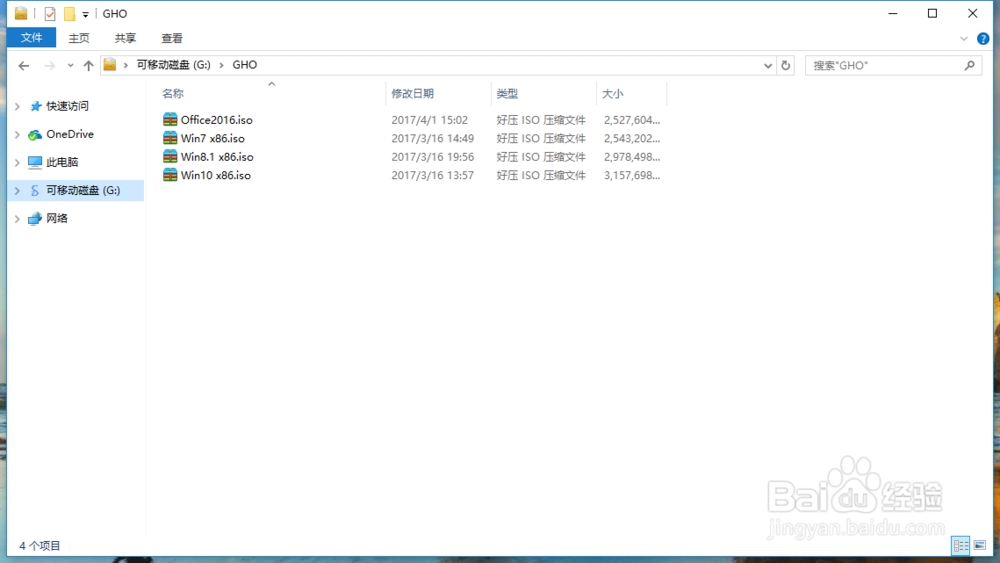Click the size value 3,157,698...
The height and width of the screenshot is (563, 1000).
[632, 175]
